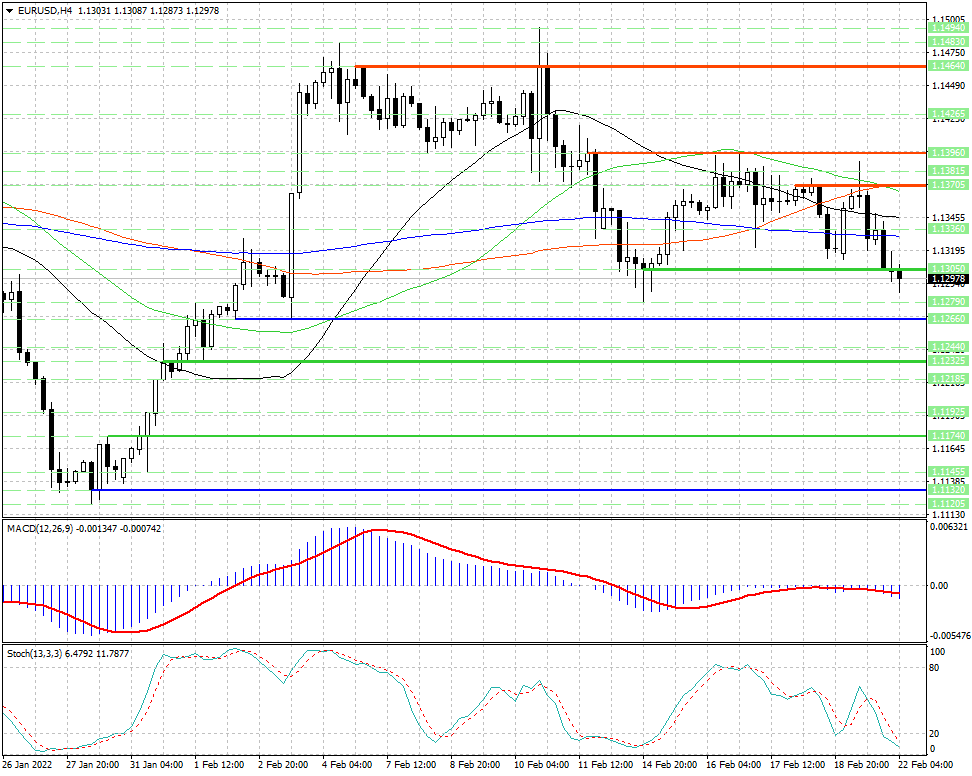Click the OHLC values 1.13031 1.13087 1.12873 1.12978
Screen dimensions: 972x776
pos(148,11)
